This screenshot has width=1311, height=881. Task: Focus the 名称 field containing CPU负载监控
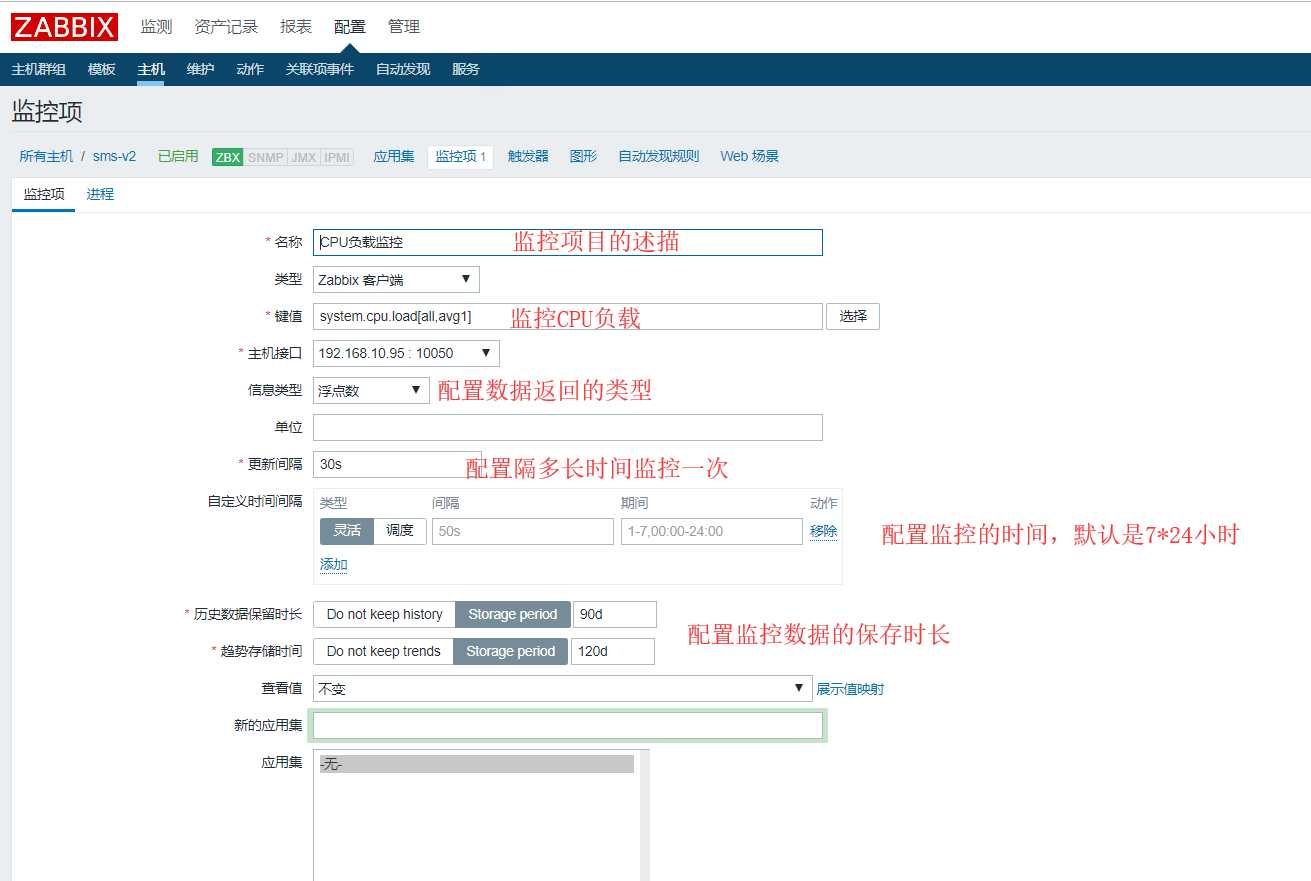(568, 242)
